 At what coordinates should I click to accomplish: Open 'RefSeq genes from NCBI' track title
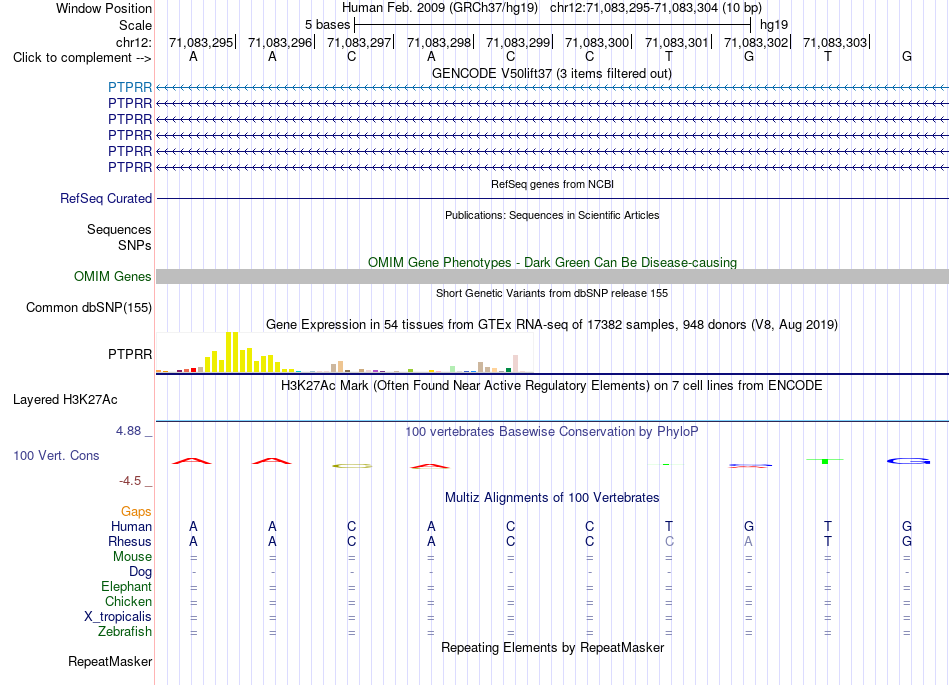pyautogui.click(x=552, y=184)
